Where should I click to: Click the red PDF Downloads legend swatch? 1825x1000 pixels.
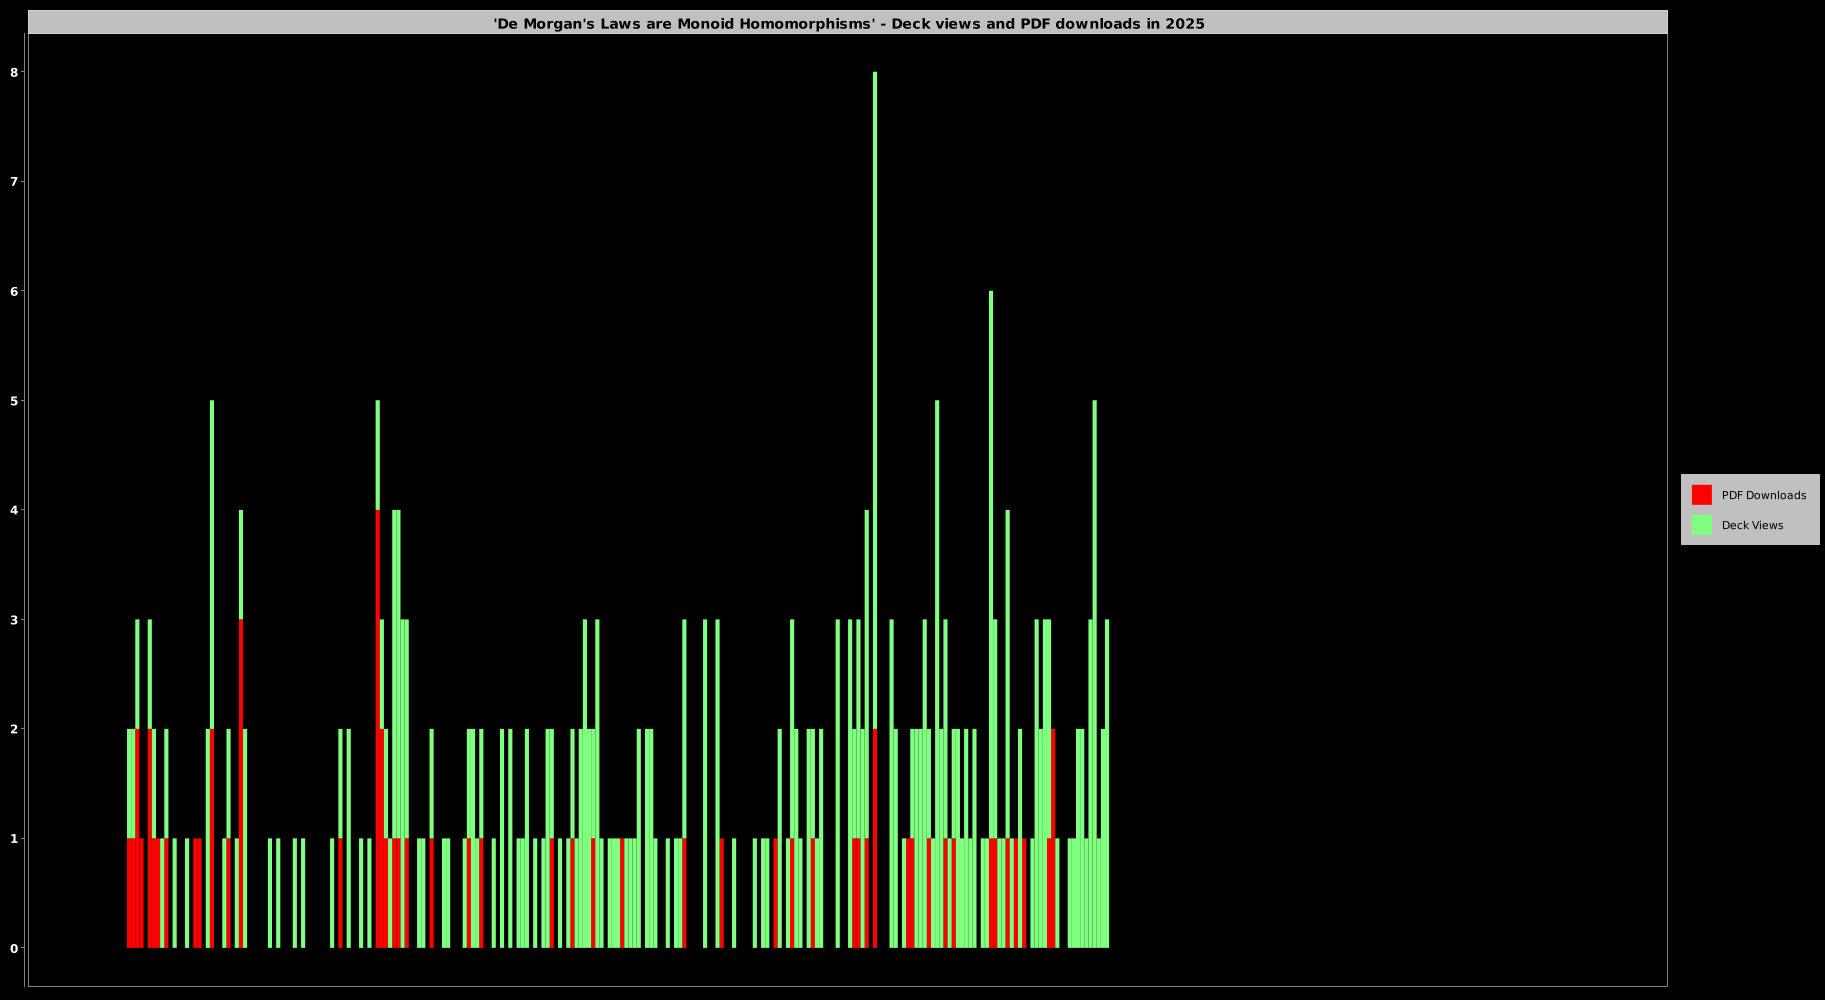[x=1701, y=495]
